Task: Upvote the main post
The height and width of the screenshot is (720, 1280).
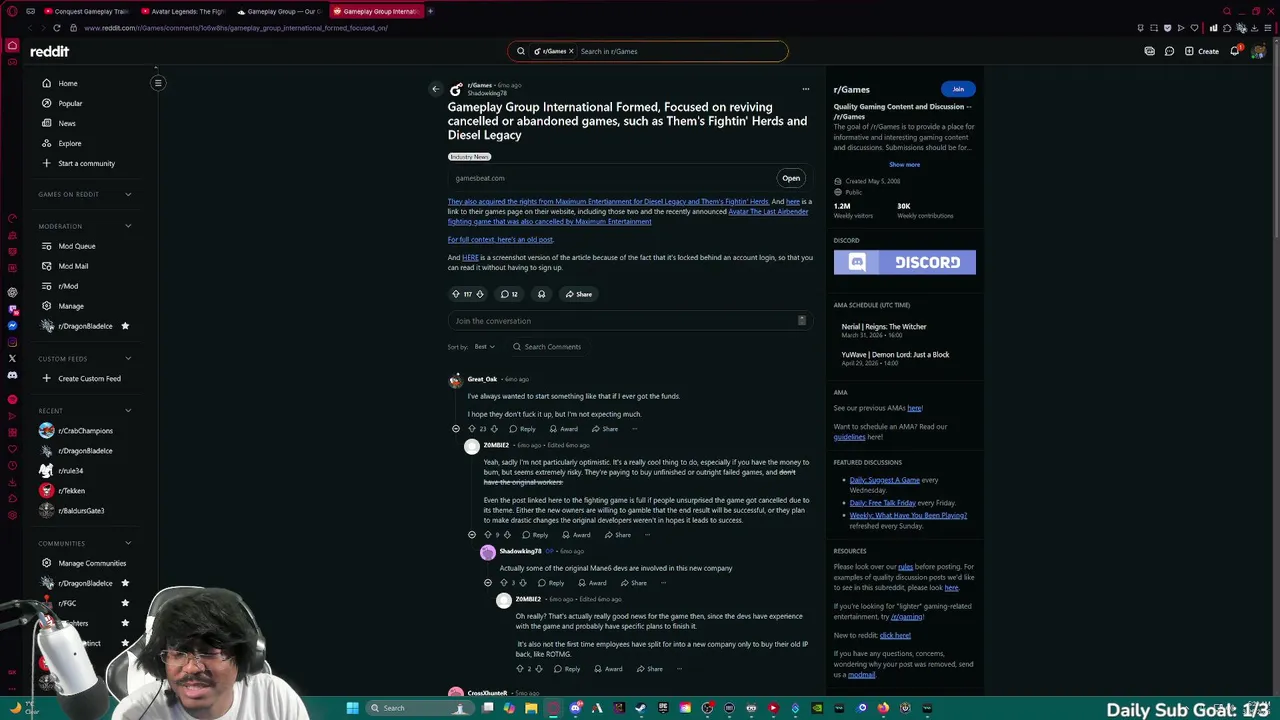Action: point(456,294)
